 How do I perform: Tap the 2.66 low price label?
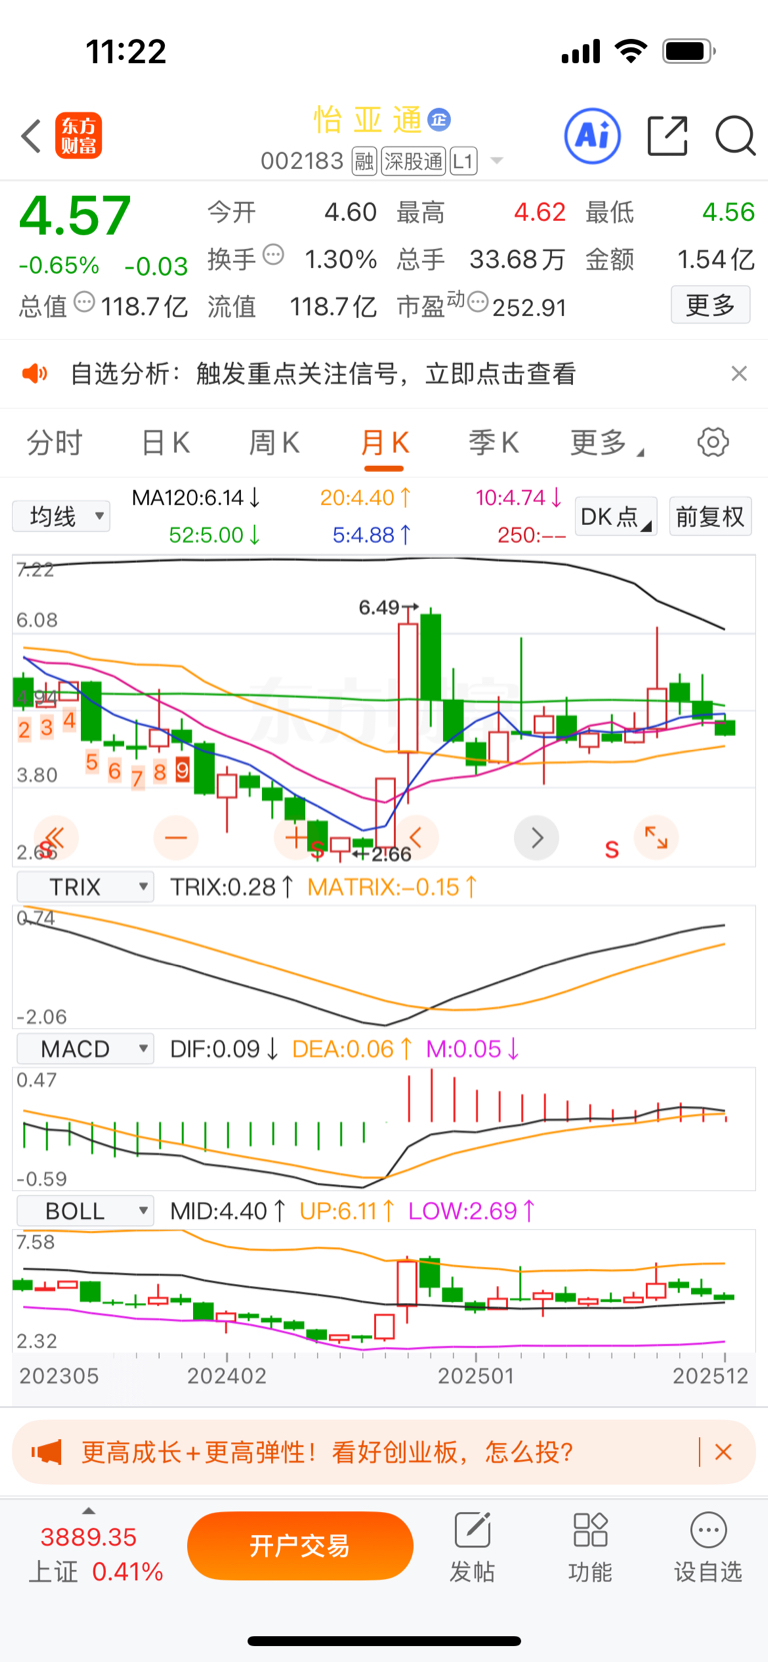coord(391,854)
